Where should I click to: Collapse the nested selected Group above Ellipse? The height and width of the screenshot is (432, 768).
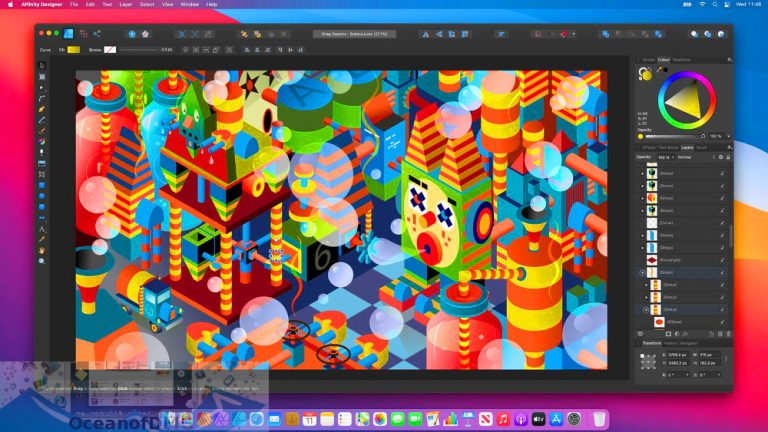tap(646, 310)
